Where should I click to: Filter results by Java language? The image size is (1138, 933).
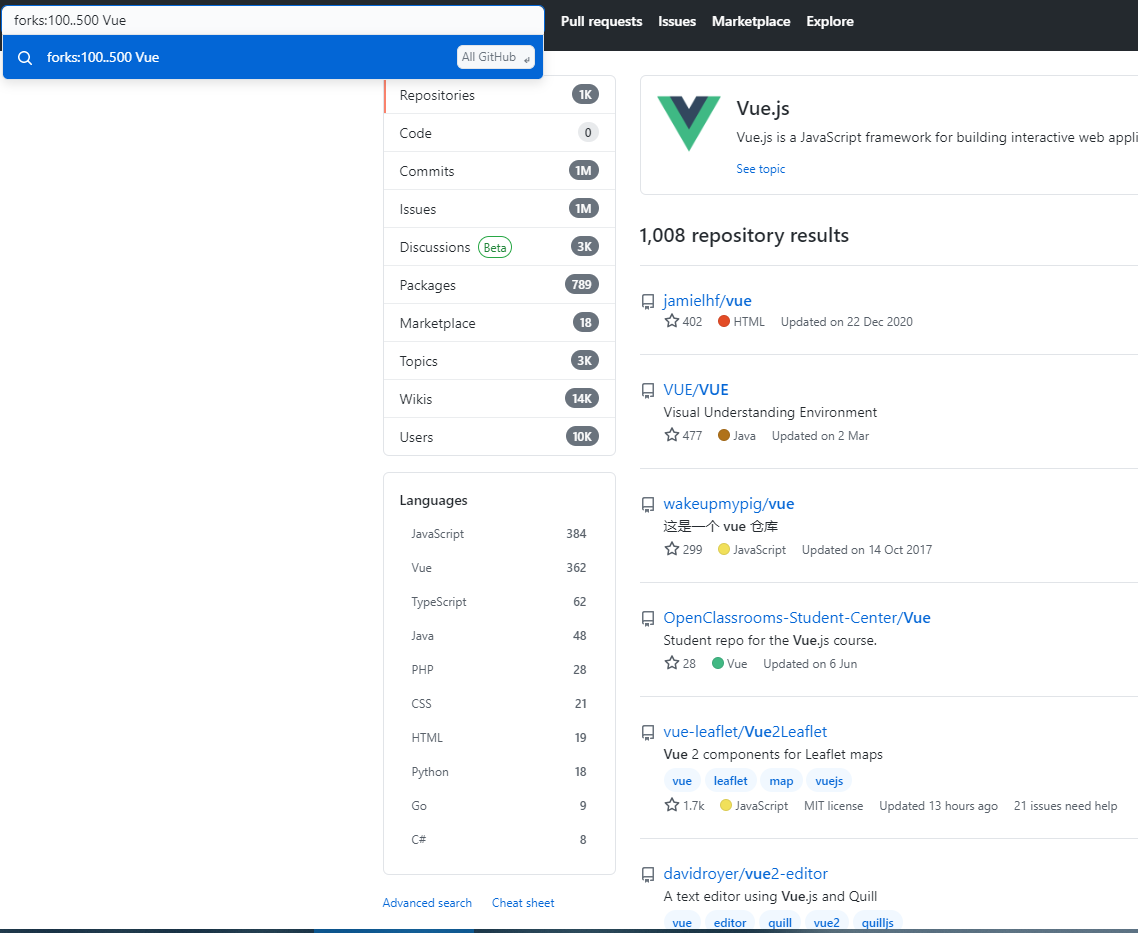point(499,636)
